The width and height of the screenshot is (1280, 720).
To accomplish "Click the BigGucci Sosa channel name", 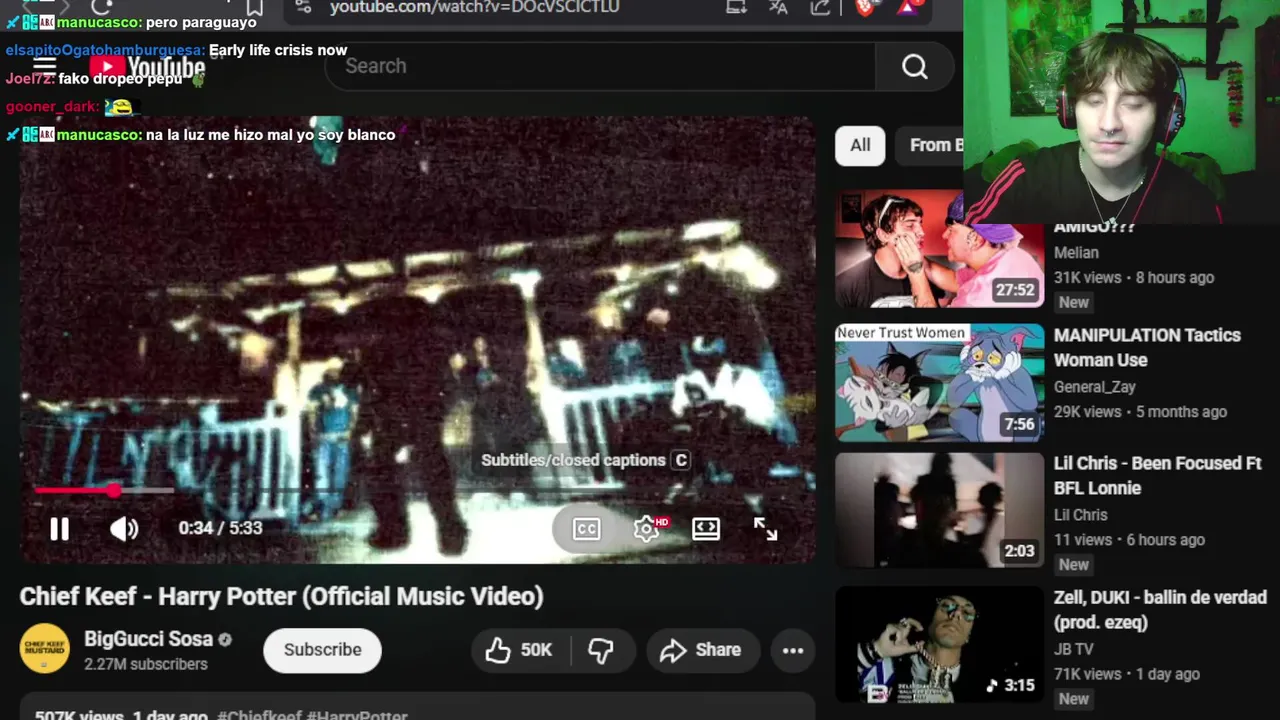I will (148, 638).
